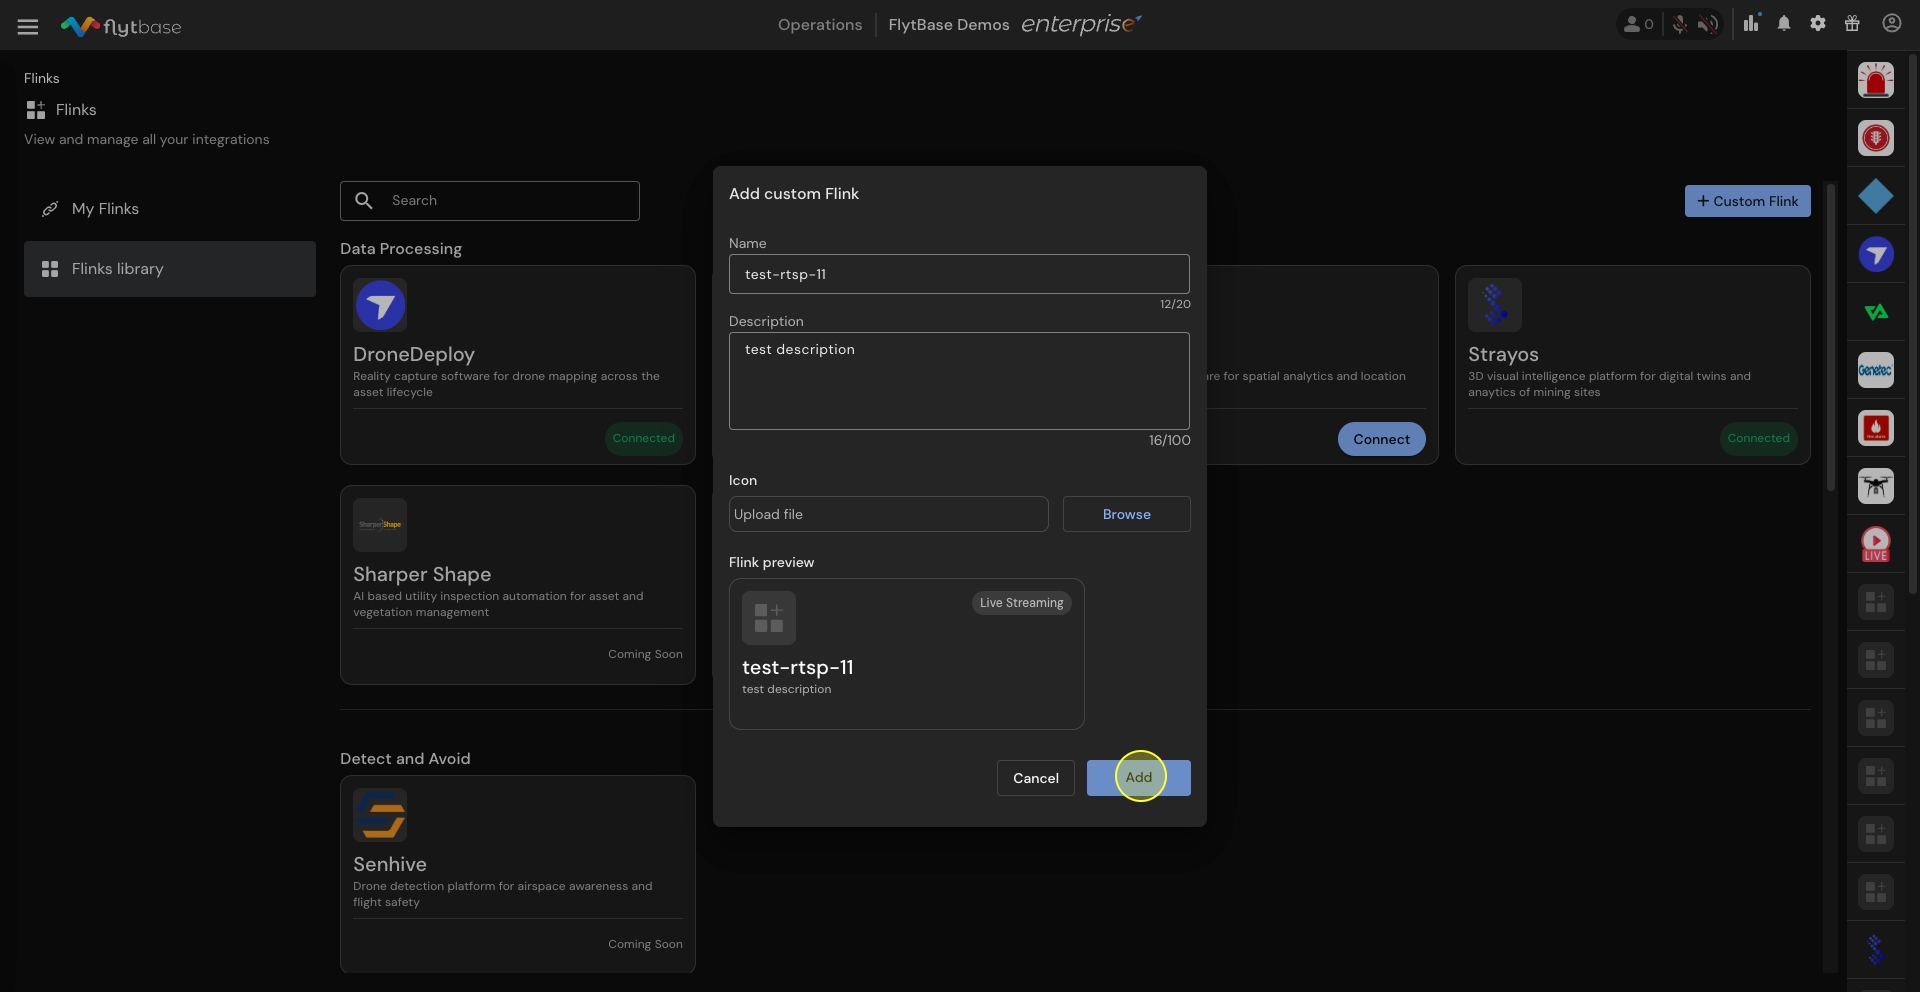Open the settings gear

pyautogui.click(x=1818, y=24)
